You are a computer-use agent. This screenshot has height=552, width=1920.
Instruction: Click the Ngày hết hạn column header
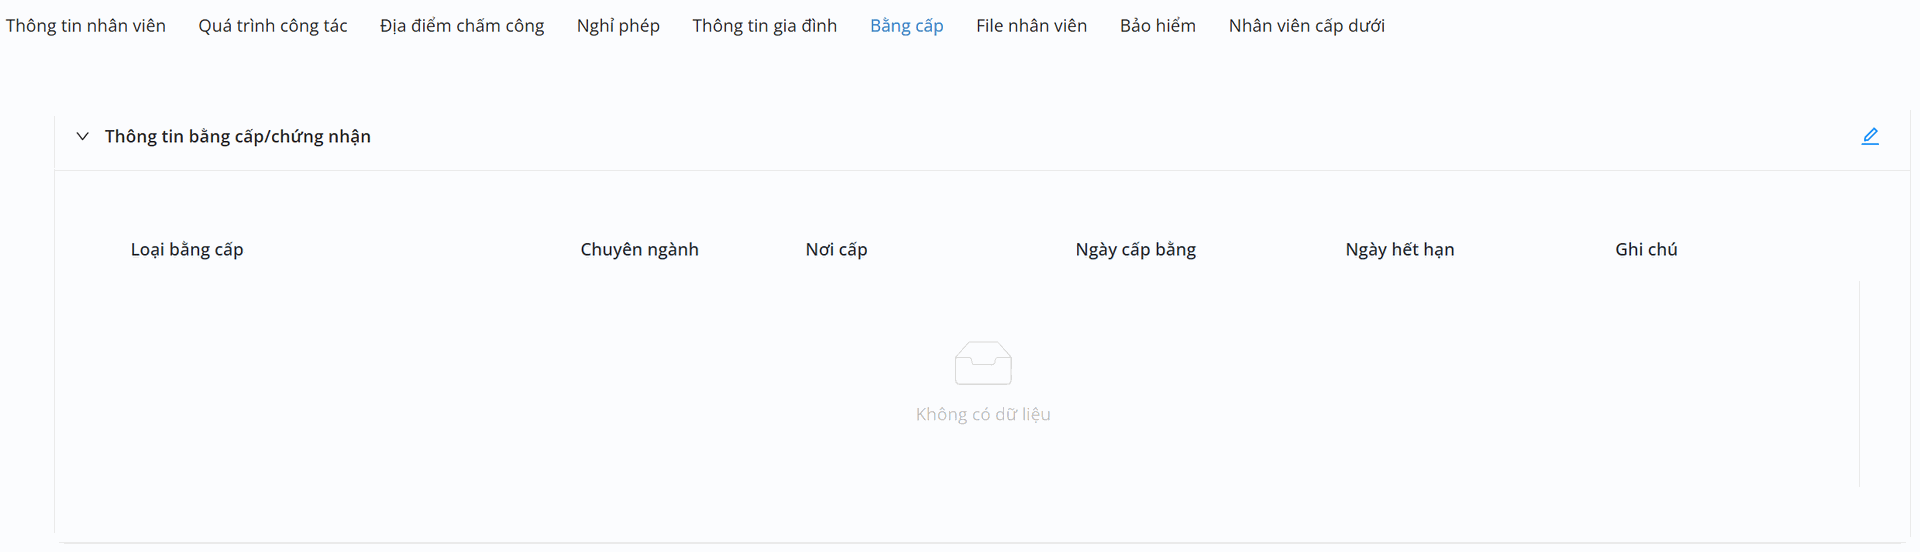pyautogui.click(x=1399, y=250)
